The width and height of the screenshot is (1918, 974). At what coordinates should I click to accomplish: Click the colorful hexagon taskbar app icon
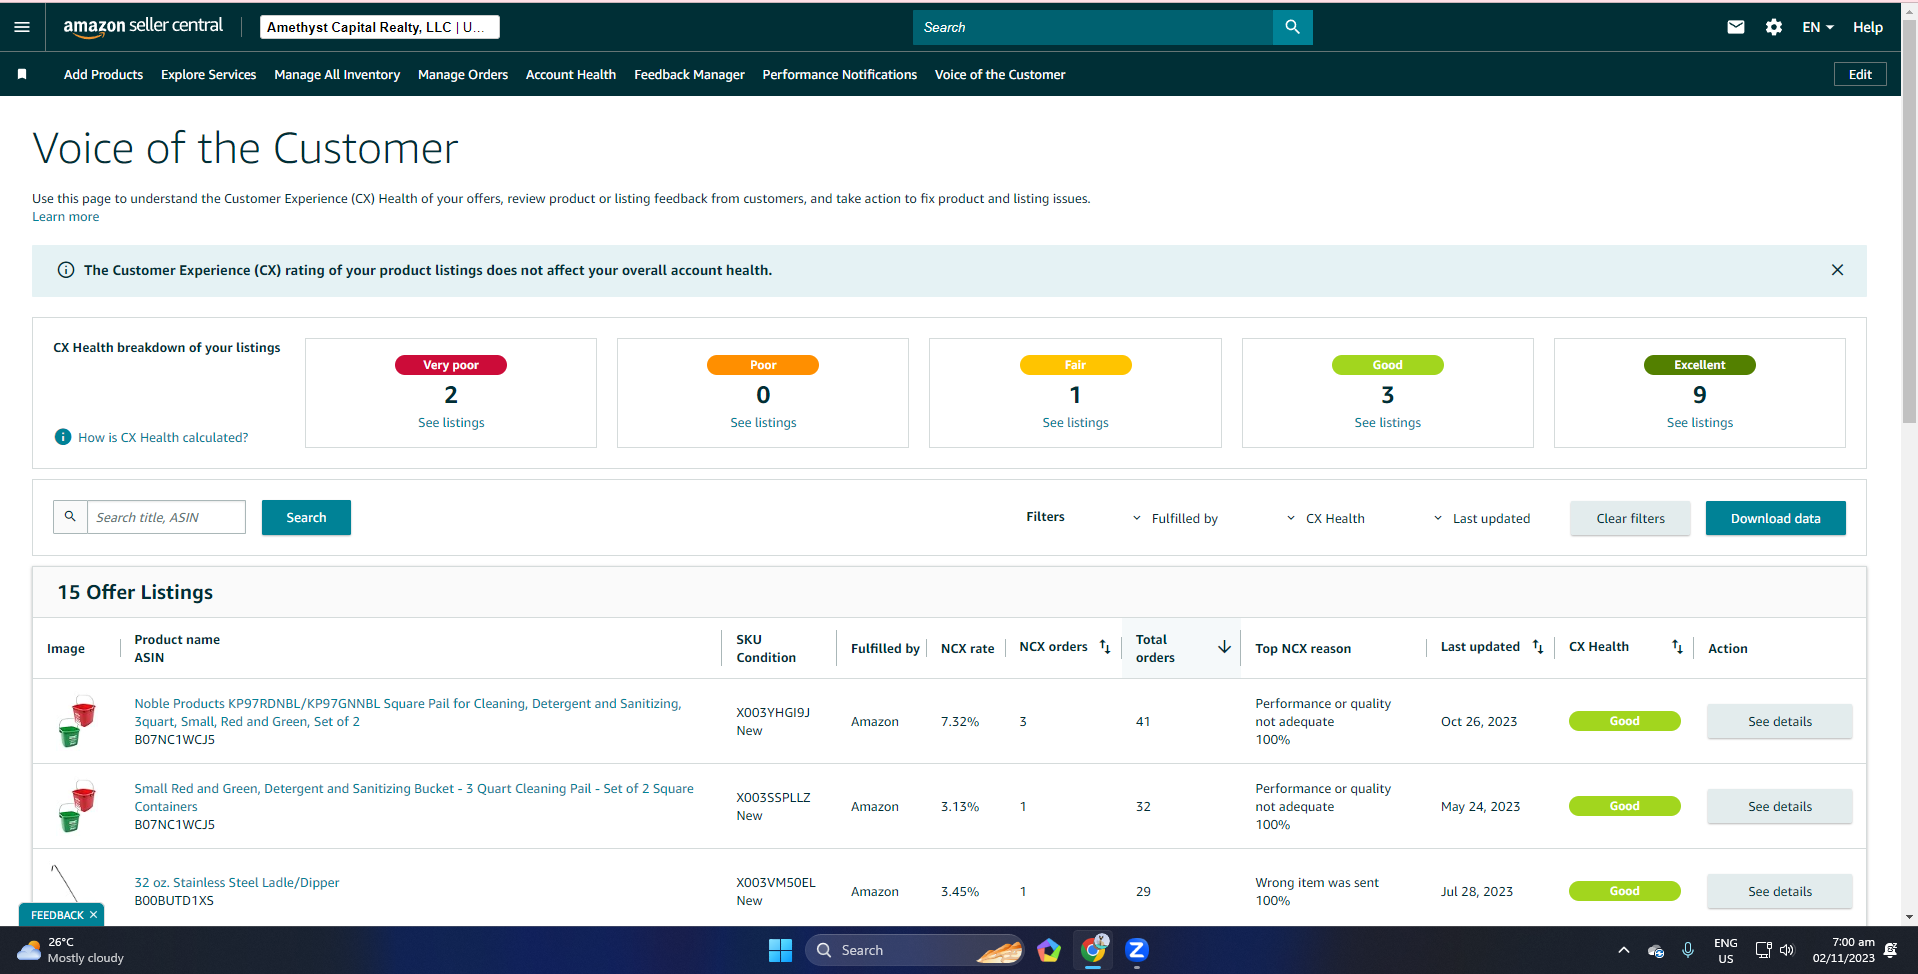point(1049,950)
